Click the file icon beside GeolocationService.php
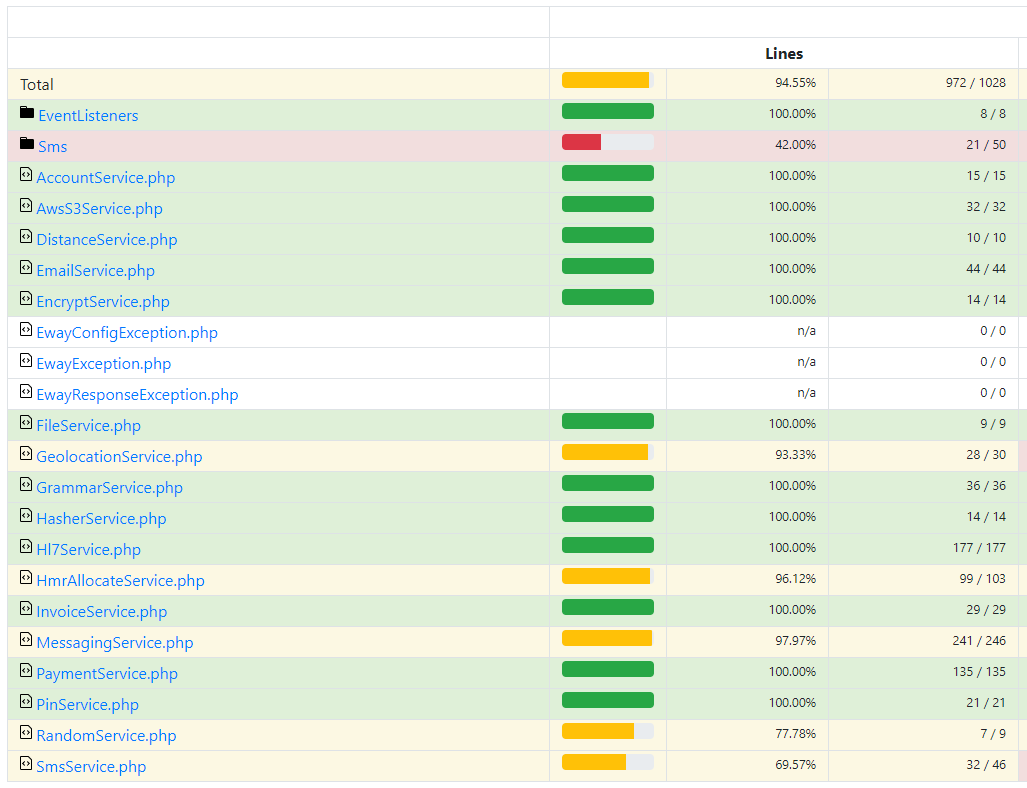1027x788 pixels. (26, 453)
